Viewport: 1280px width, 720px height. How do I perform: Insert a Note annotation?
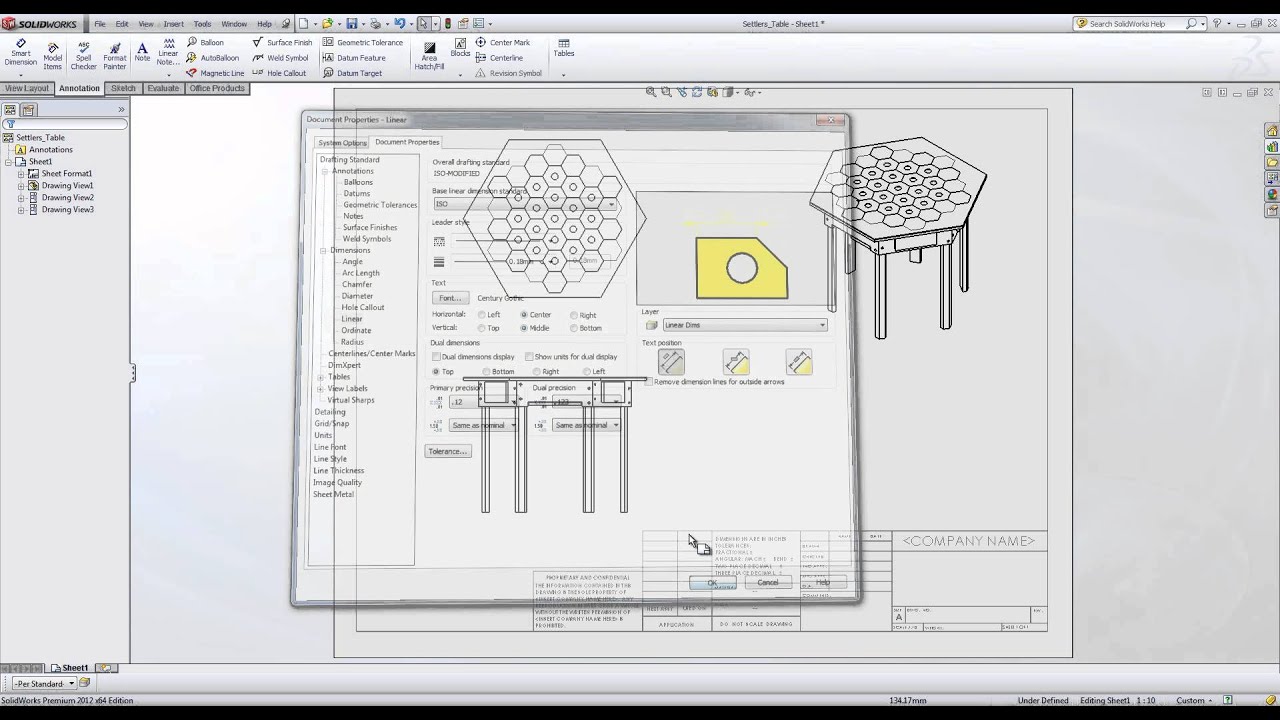pyautogui.click(x=142, y=51)
